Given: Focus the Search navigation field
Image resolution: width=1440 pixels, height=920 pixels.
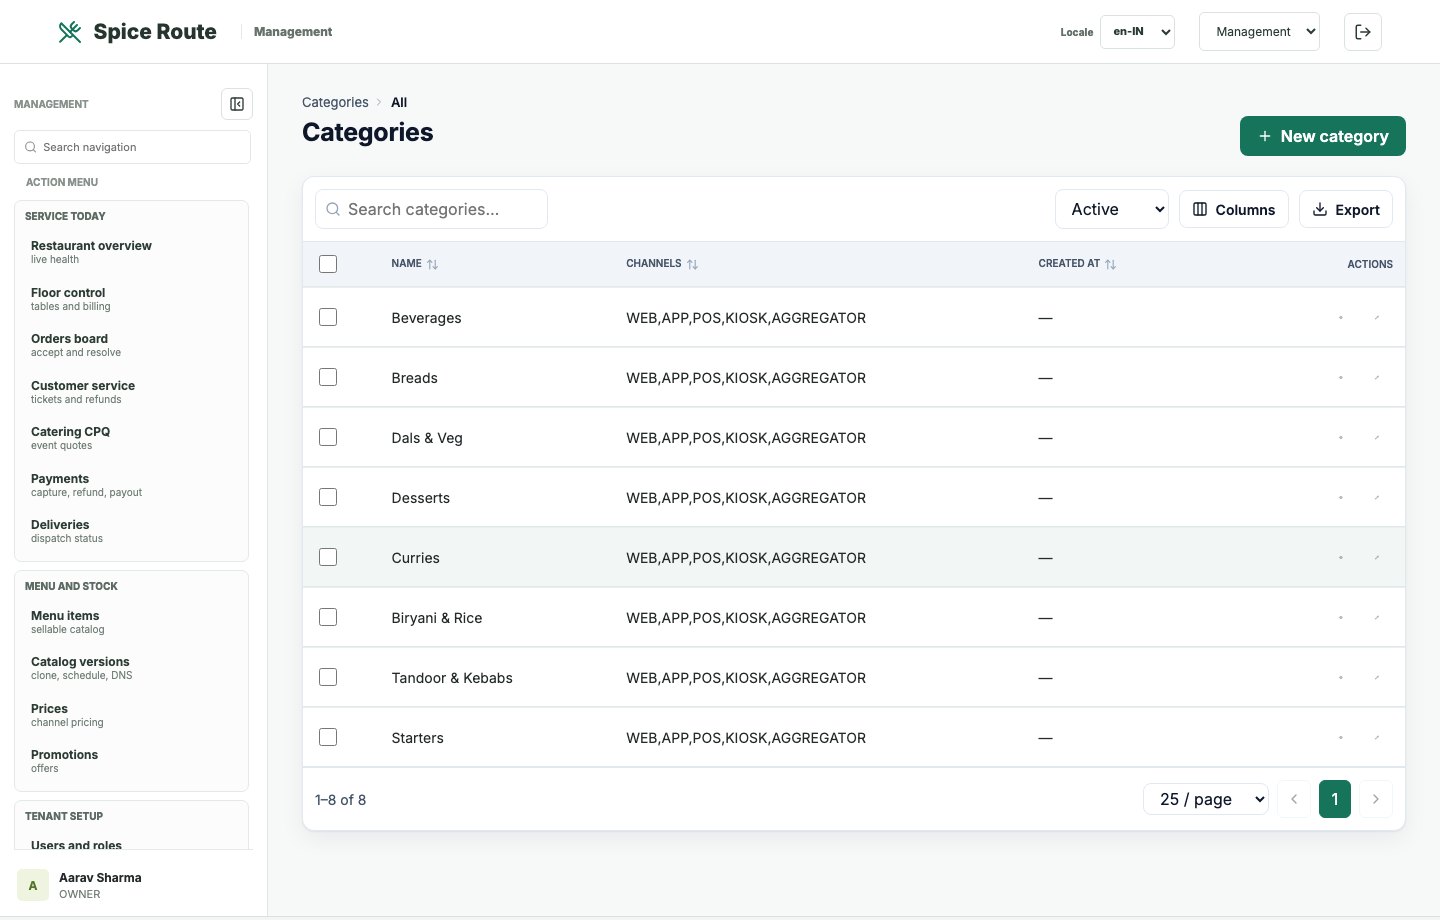Looking at the screenshot, I should 132,147.
